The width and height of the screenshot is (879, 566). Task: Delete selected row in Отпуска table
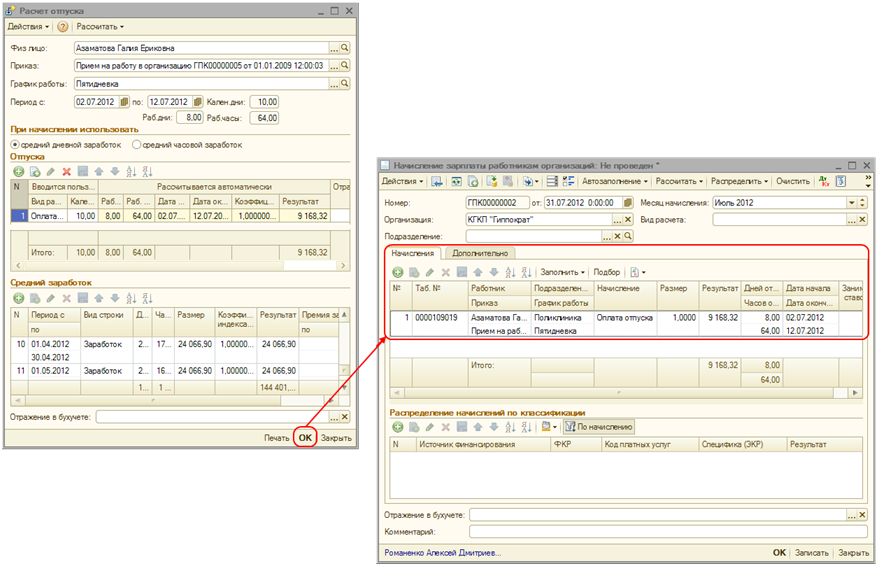(66, 172)
